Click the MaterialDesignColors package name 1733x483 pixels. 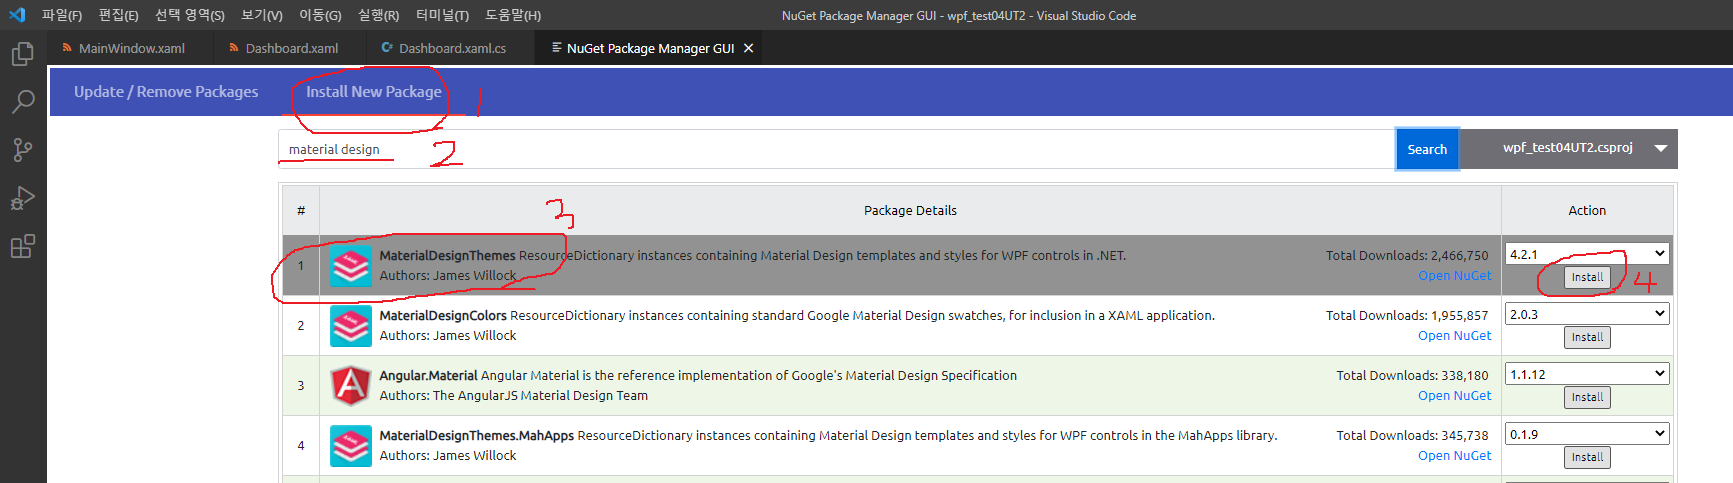pos(443,316)
